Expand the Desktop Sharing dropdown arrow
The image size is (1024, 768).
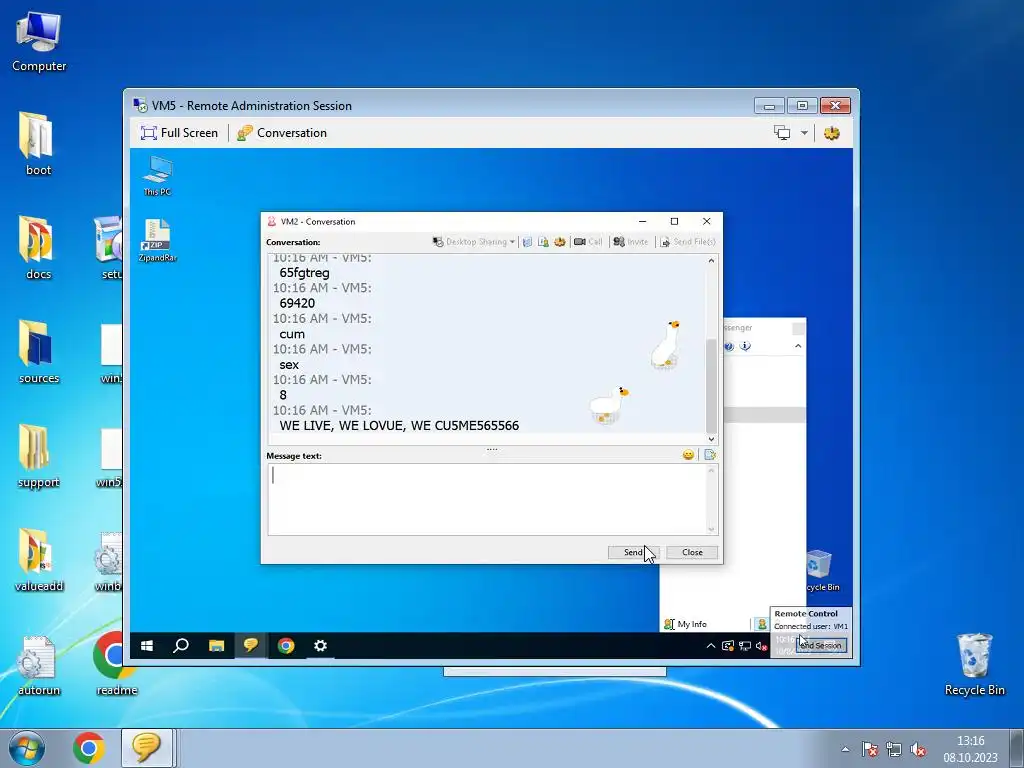tap(512, 242)
